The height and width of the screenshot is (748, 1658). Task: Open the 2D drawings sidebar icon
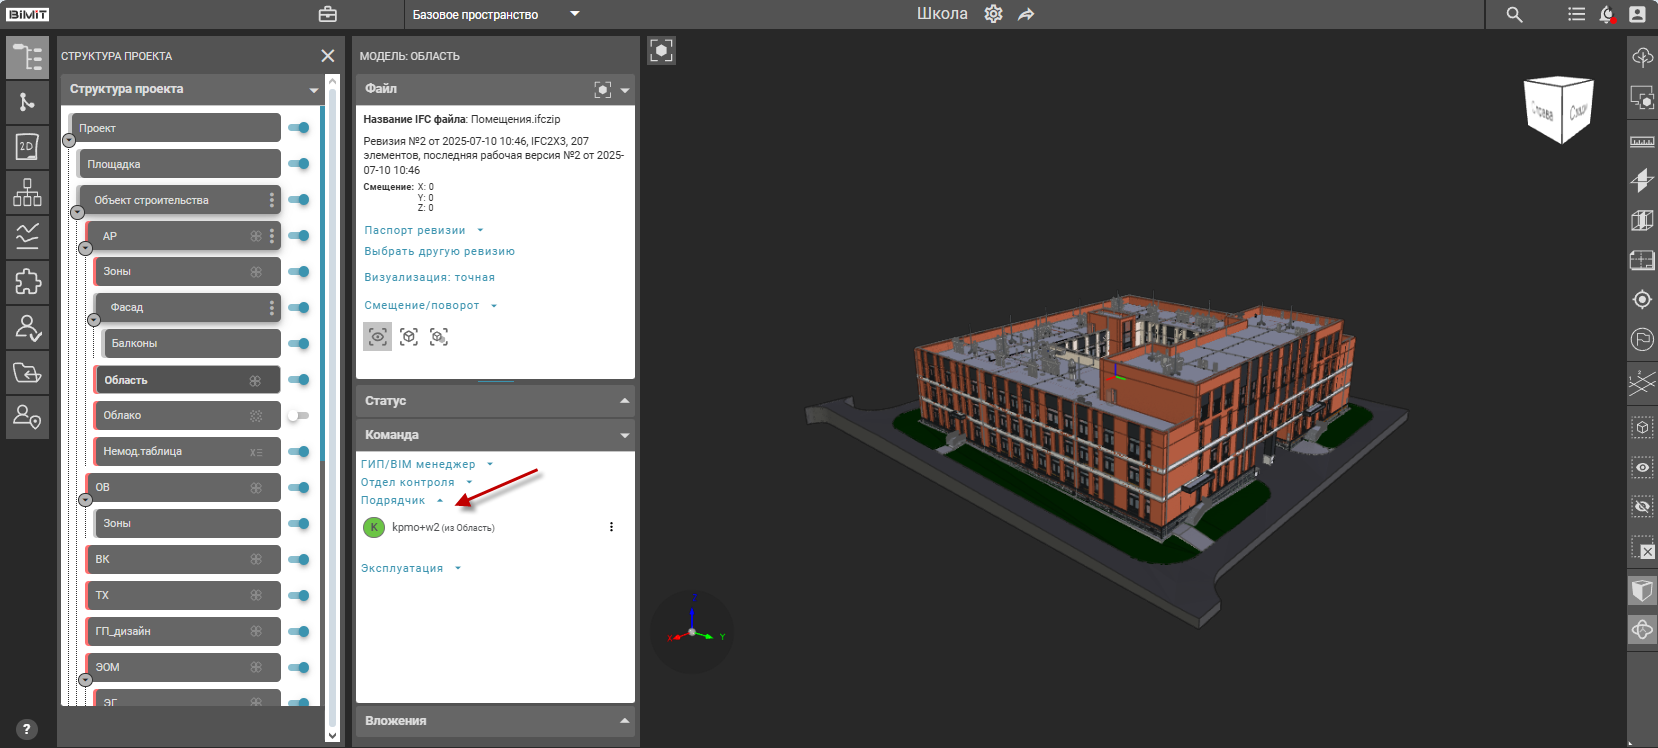click(27, 147)
